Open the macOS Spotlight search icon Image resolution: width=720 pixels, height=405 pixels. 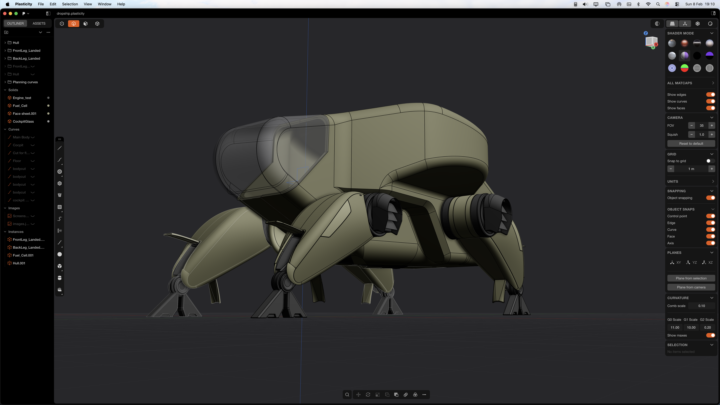658,4
